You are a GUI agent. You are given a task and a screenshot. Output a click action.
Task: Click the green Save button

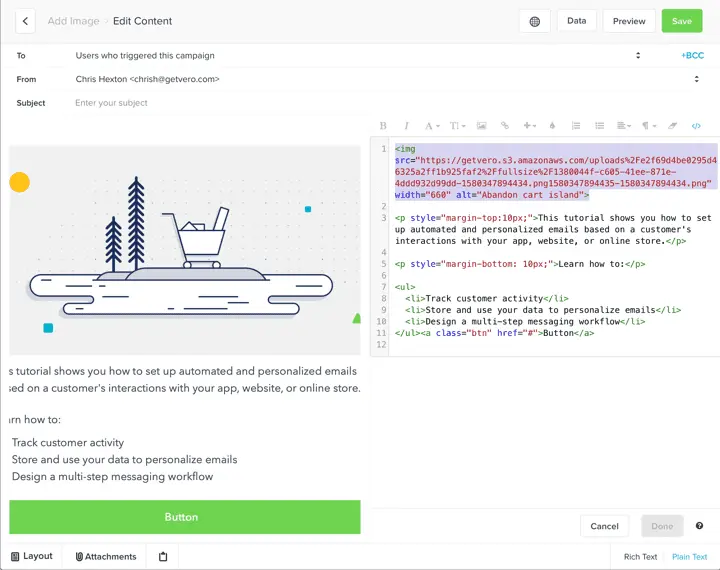681,21
